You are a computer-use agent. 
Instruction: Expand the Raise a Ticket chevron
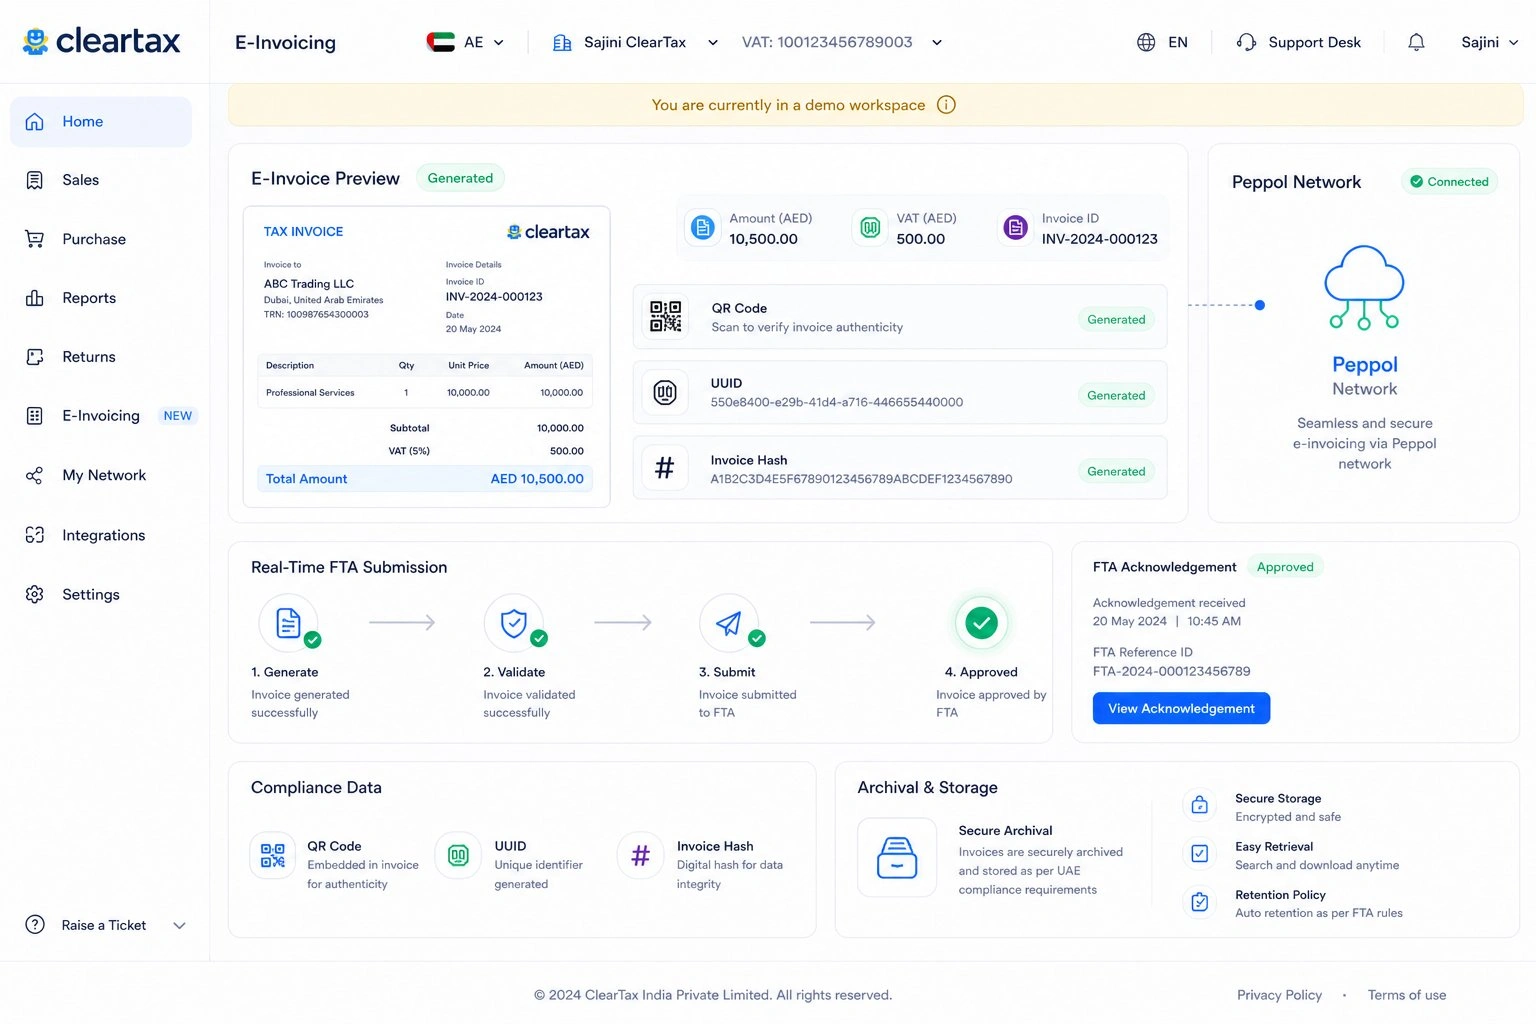coord(179,926)
